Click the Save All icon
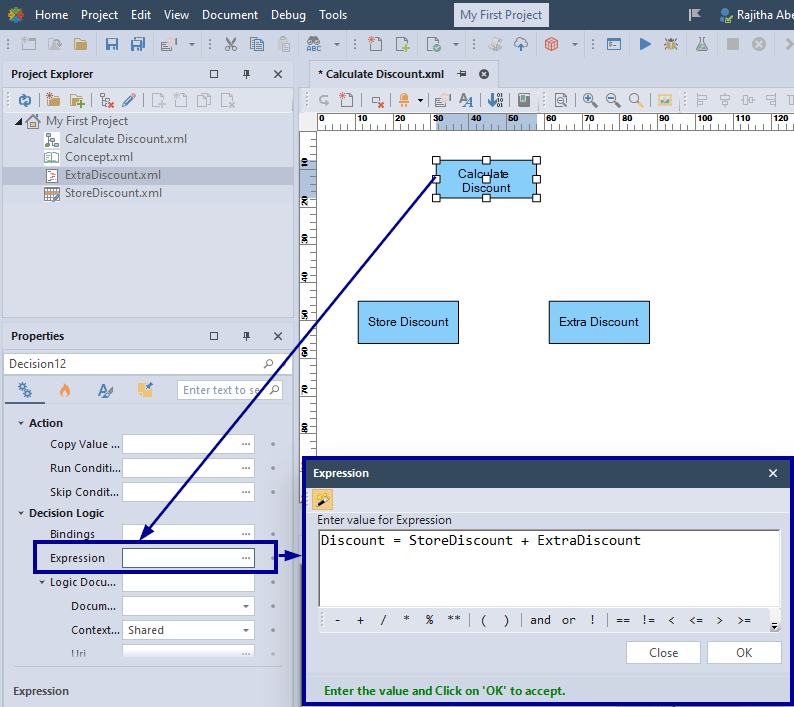 pyautogui.click(x=138, y=45)
